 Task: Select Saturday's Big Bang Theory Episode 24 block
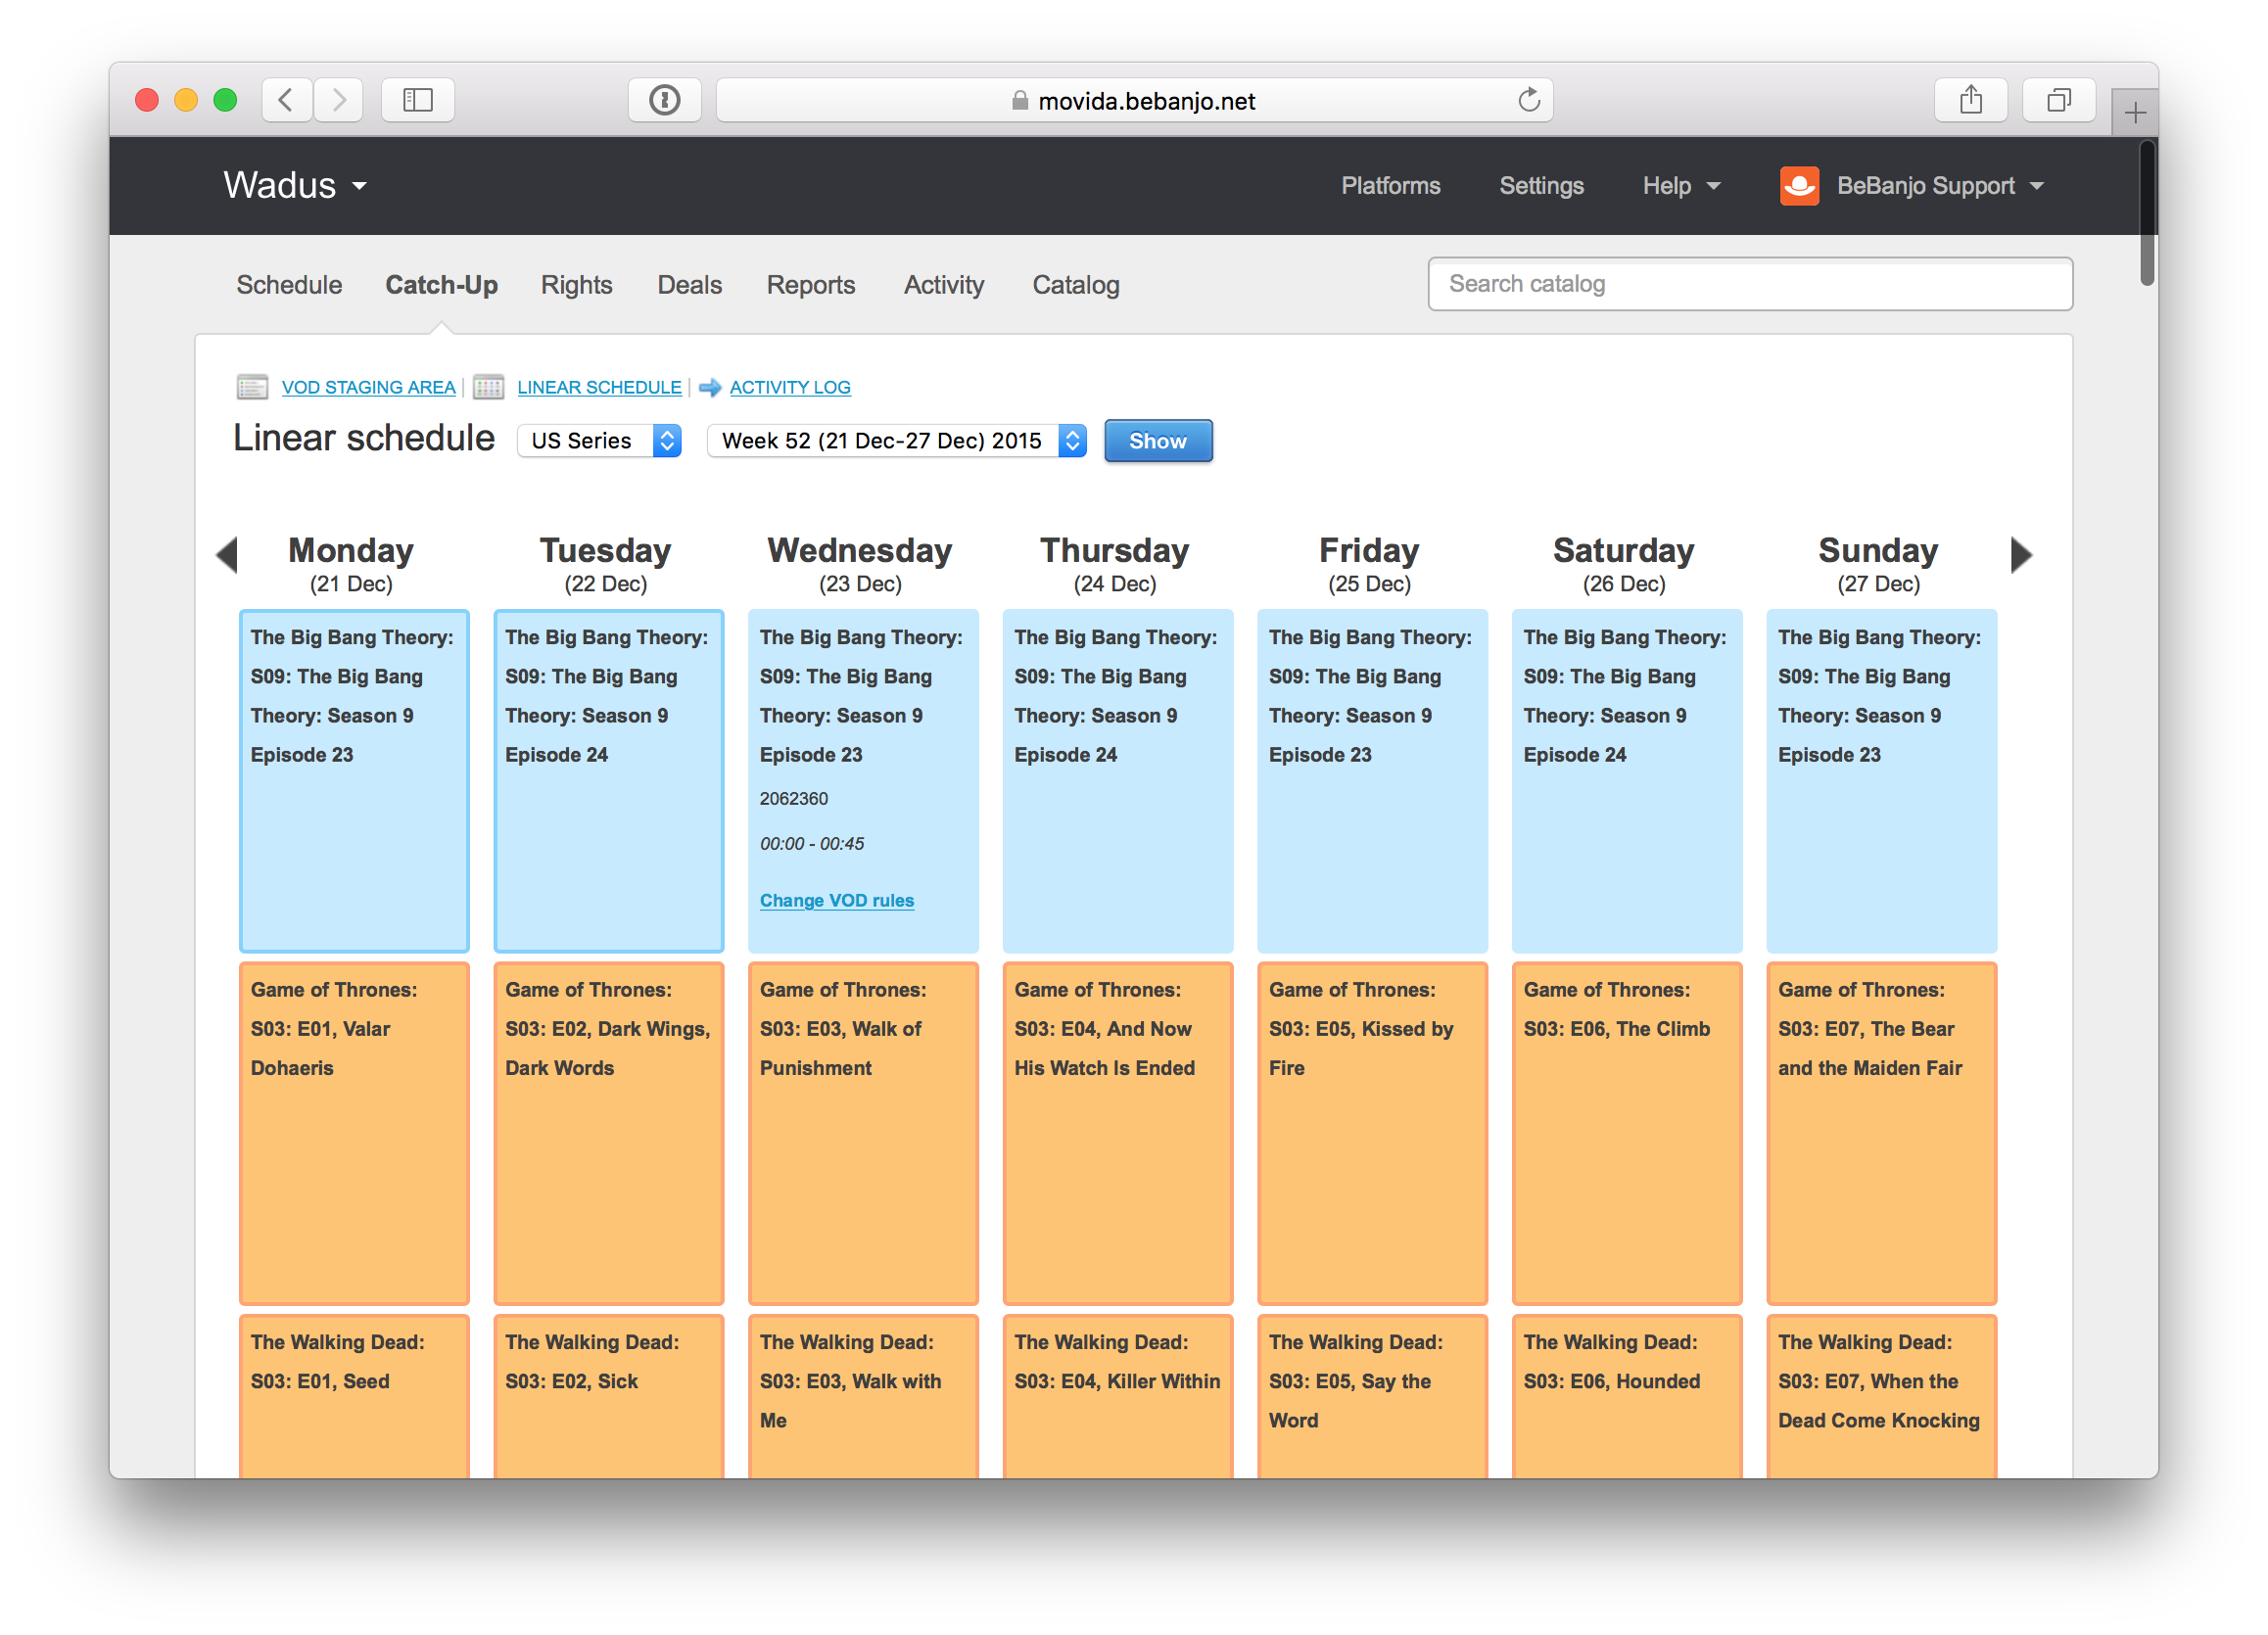[x=1627, y=781]
